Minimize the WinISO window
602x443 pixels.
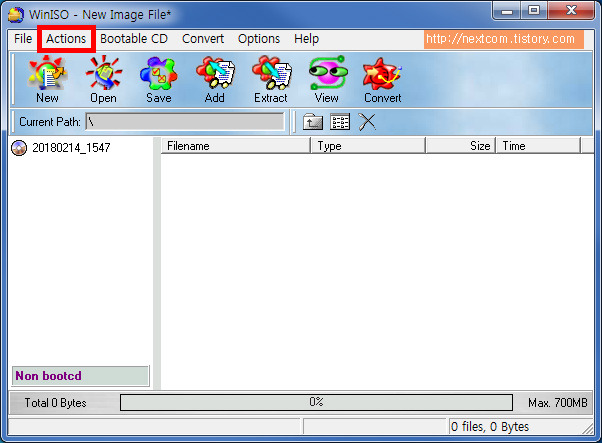click(507, 11)
